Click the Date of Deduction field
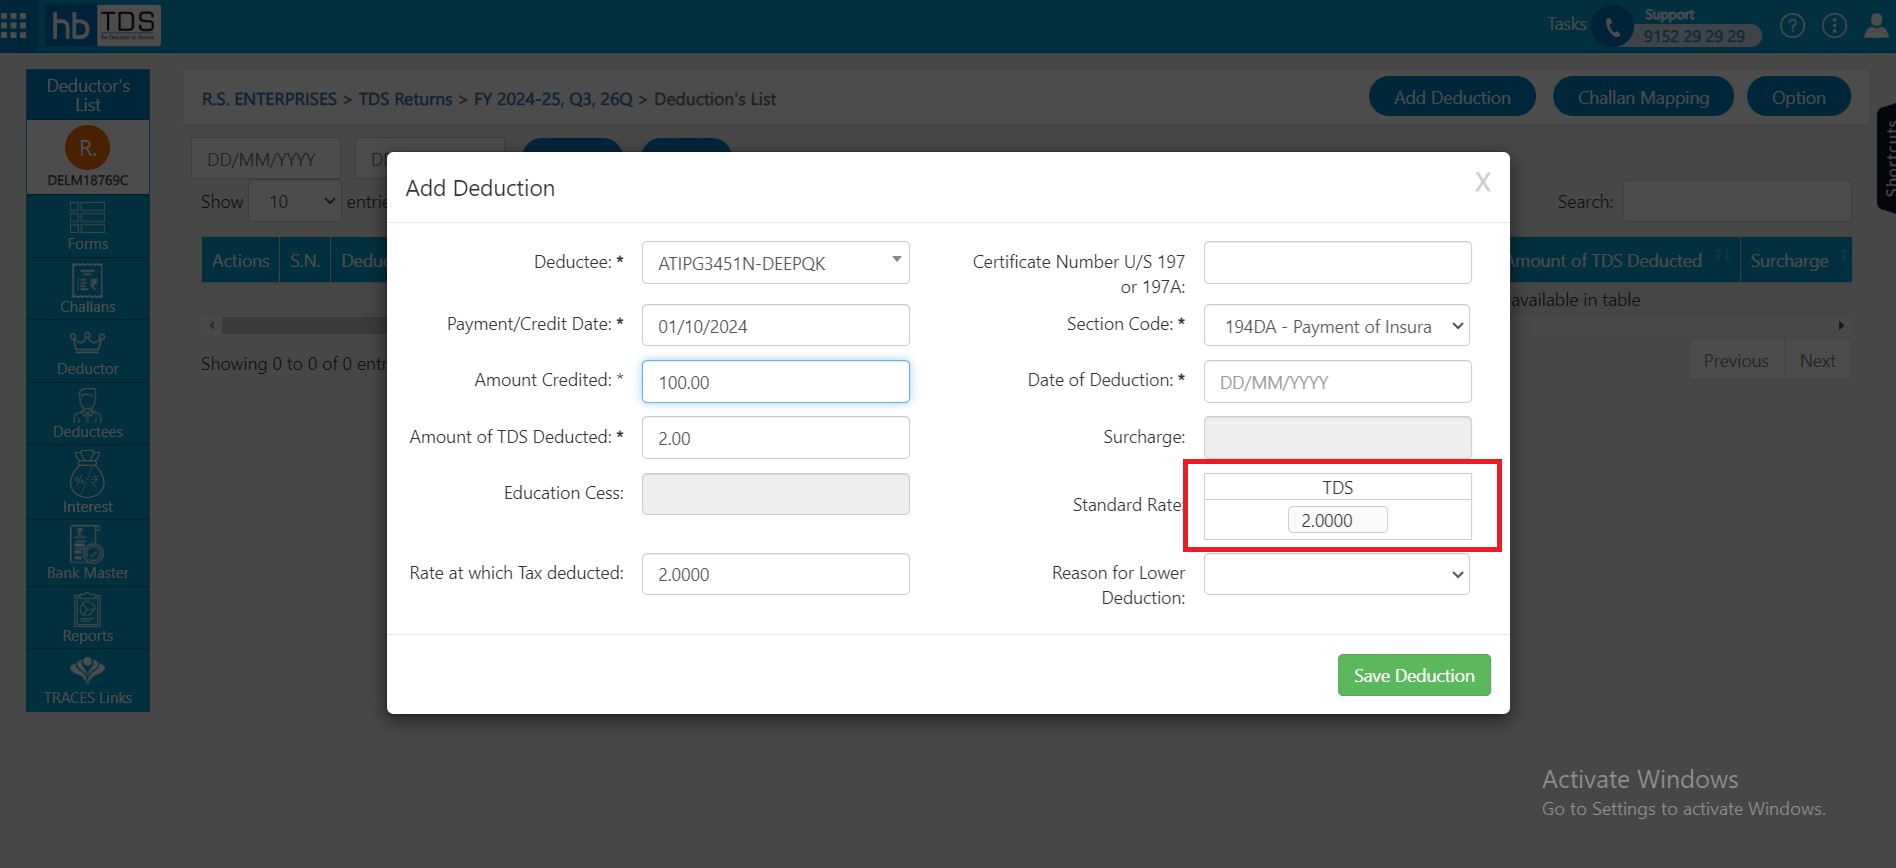The width and height of the screenshot is (1896, 868). click(x=1337, y=382)
